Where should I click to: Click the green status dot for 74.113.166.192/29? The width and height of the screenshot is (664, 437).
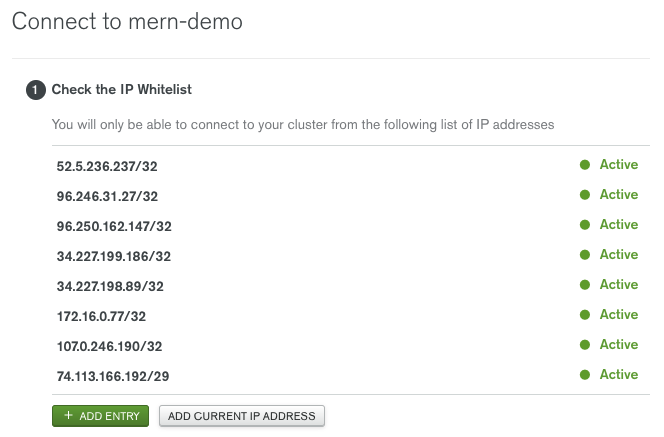[x=585, y=375]
